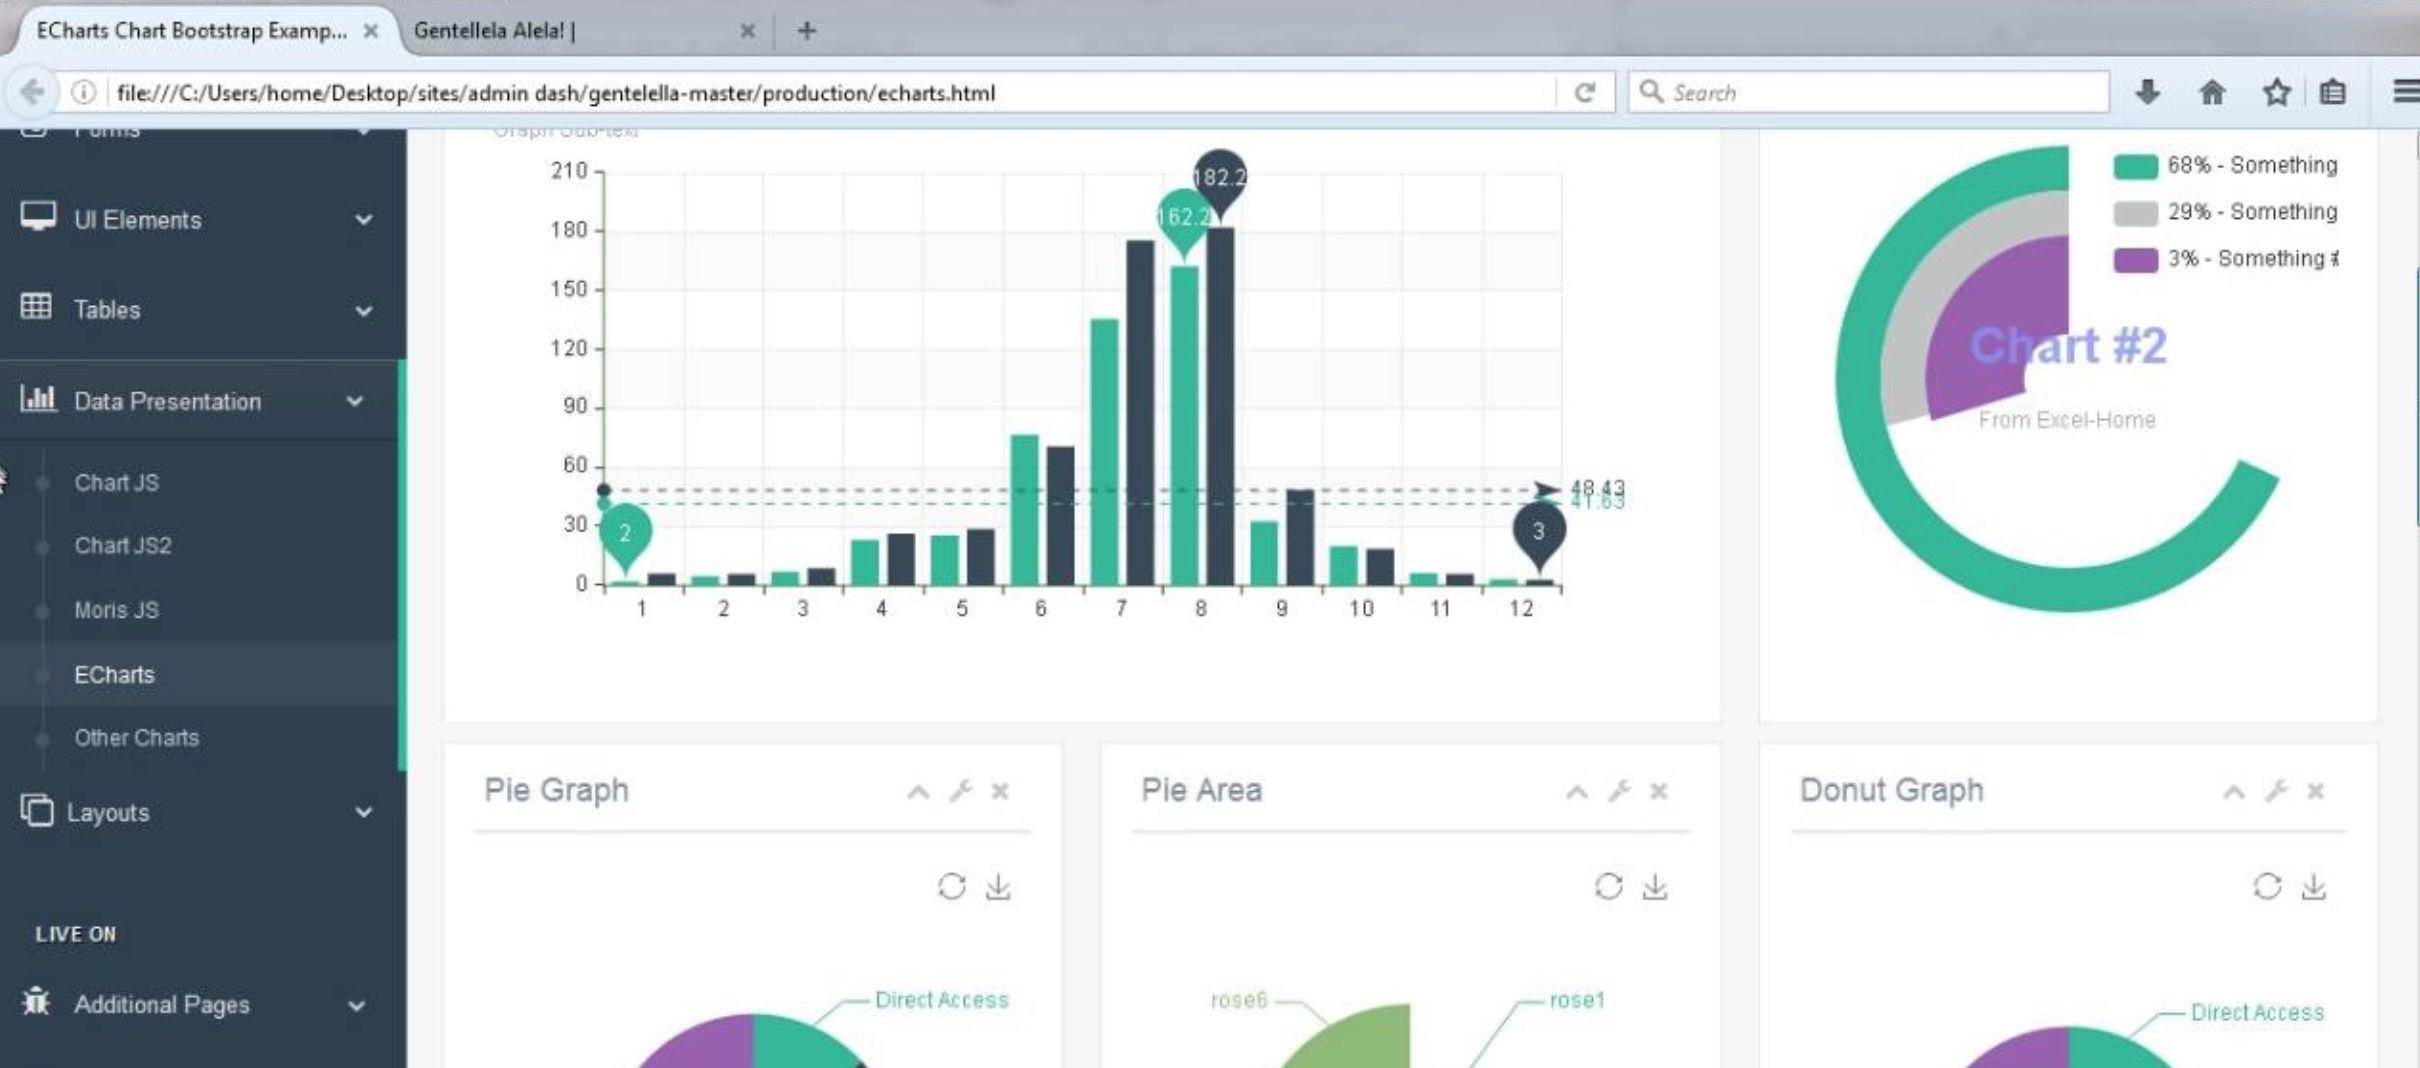The image size is (2420, 1068).
Task: Go to Chart JS2 page link
Action: (123, 546)
